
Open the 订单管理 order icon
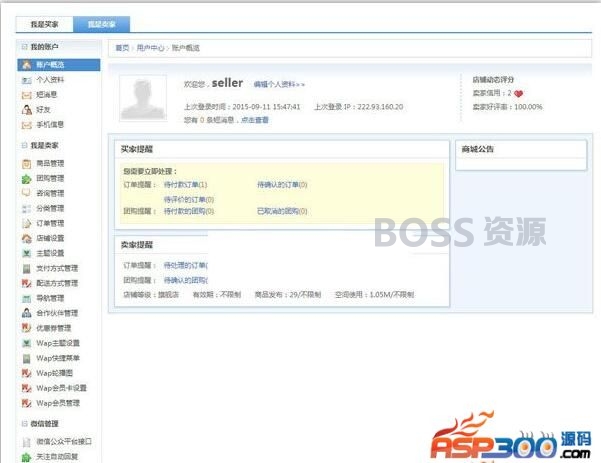[x=26, y=223]
